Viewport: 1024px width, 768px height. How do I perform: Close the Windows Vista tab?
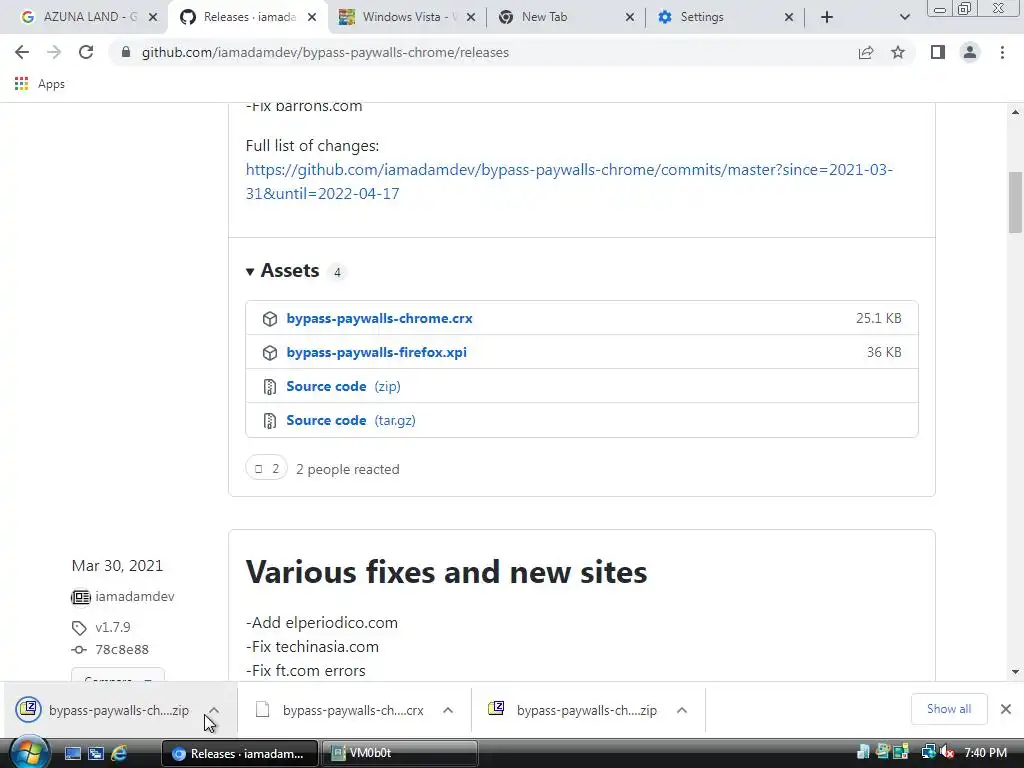(x=471, y=17)
